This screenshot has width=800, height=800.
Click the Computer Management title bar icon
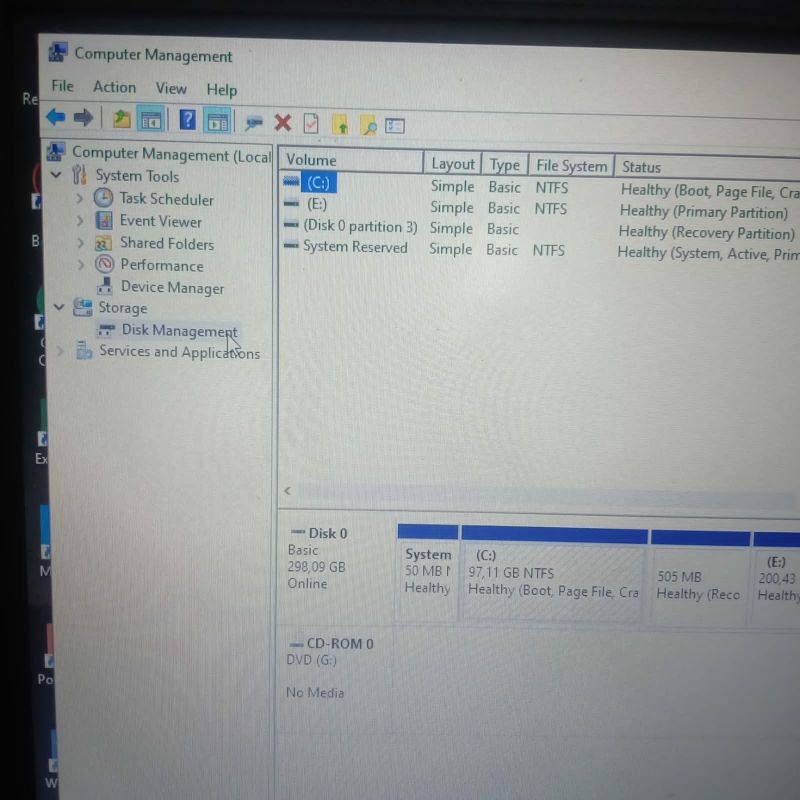point(58,53)
